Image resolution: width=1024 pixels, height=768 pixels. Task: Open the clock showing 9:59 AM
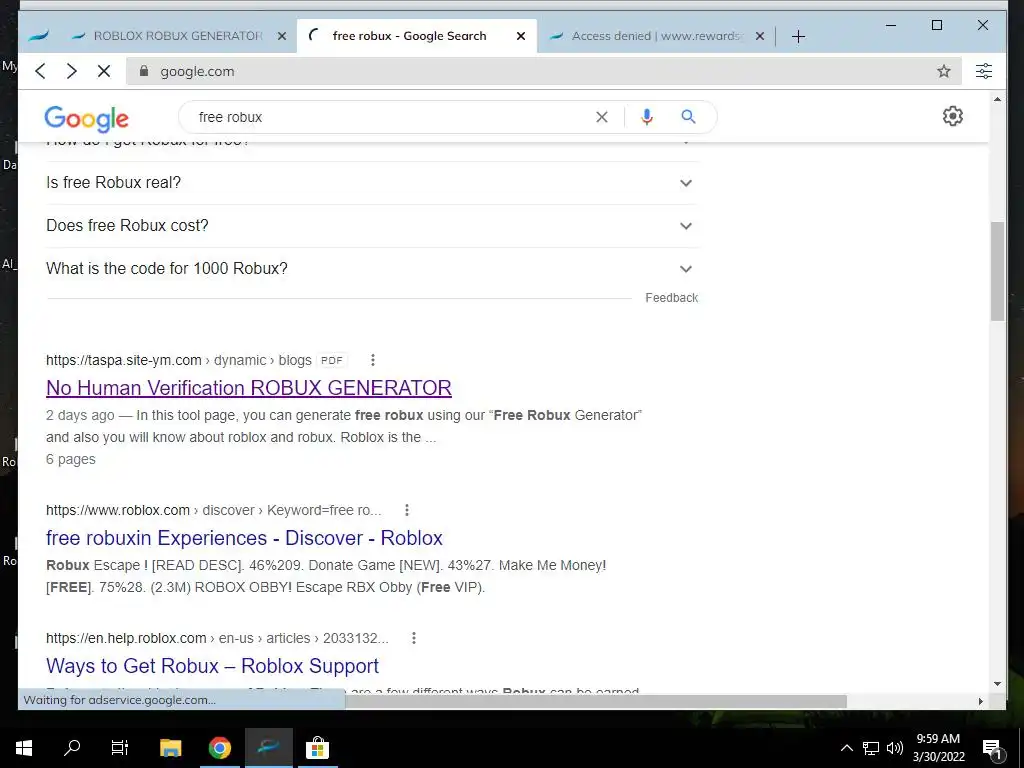coord(938,748)
